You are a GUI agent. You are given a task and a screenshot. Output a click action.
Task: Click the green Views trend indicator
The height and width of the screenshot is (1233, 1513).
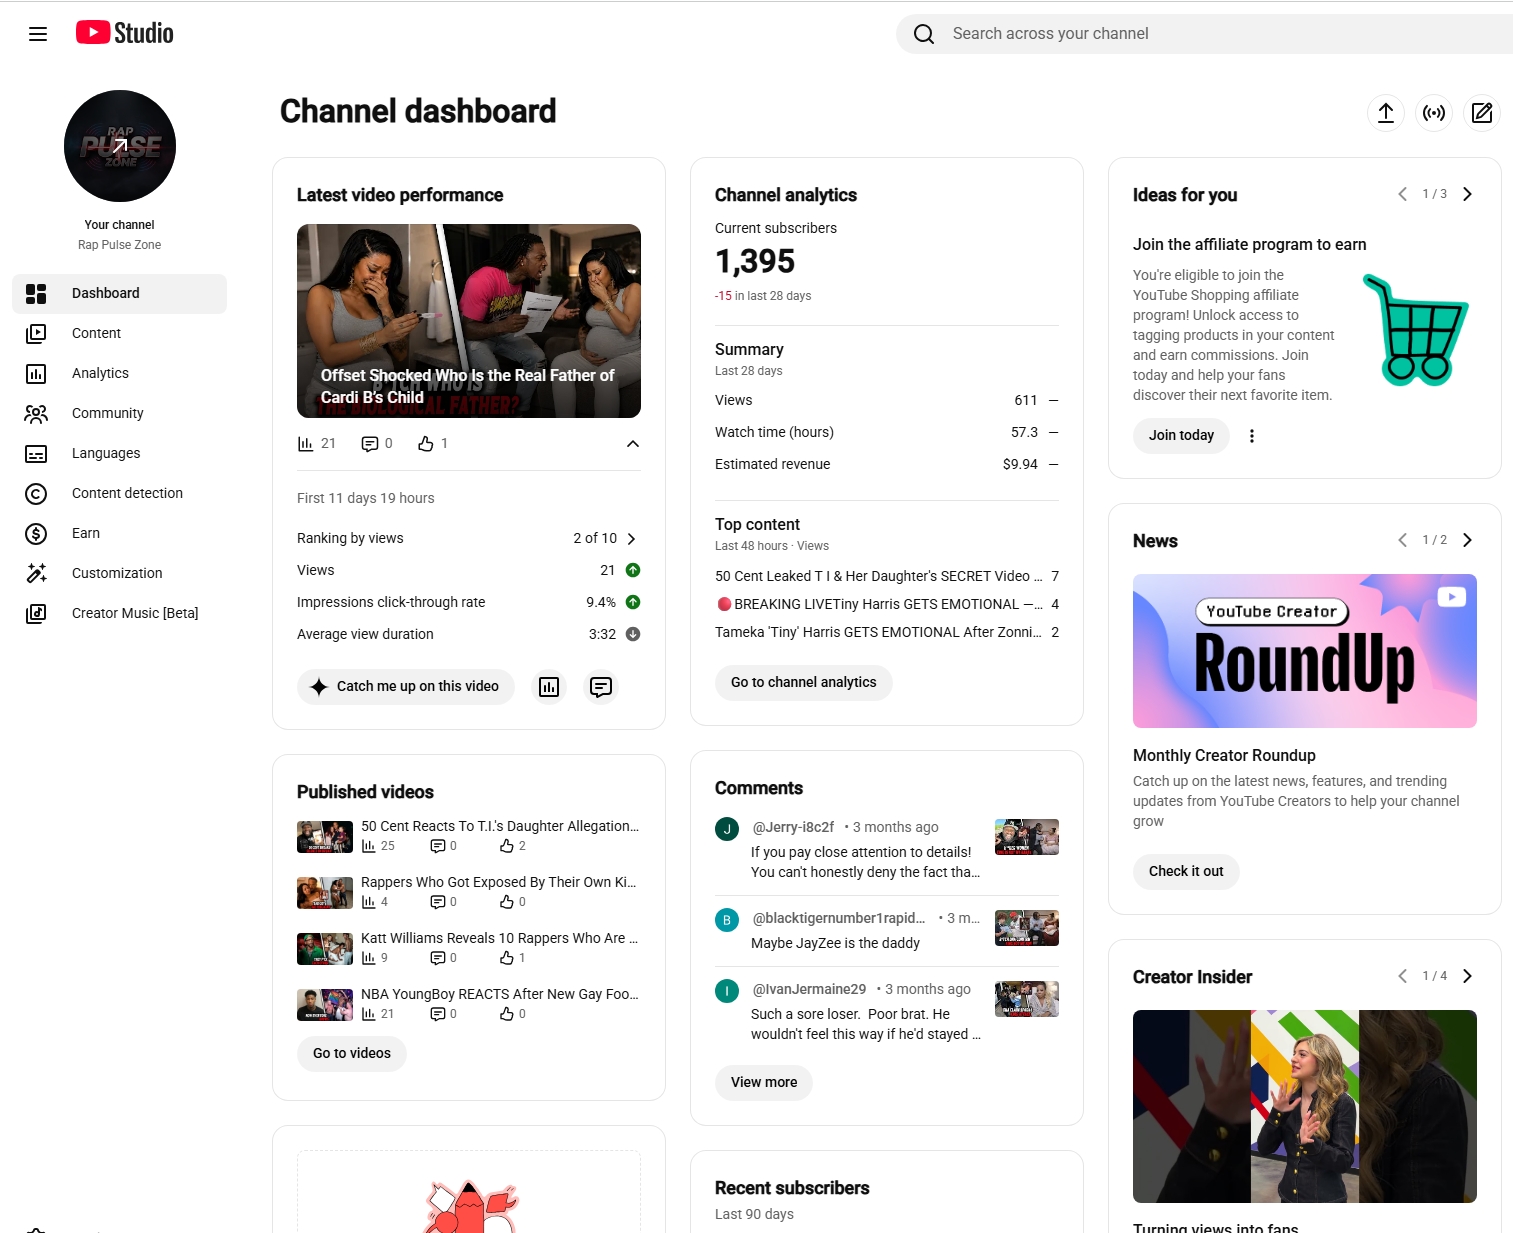[633, 570]
